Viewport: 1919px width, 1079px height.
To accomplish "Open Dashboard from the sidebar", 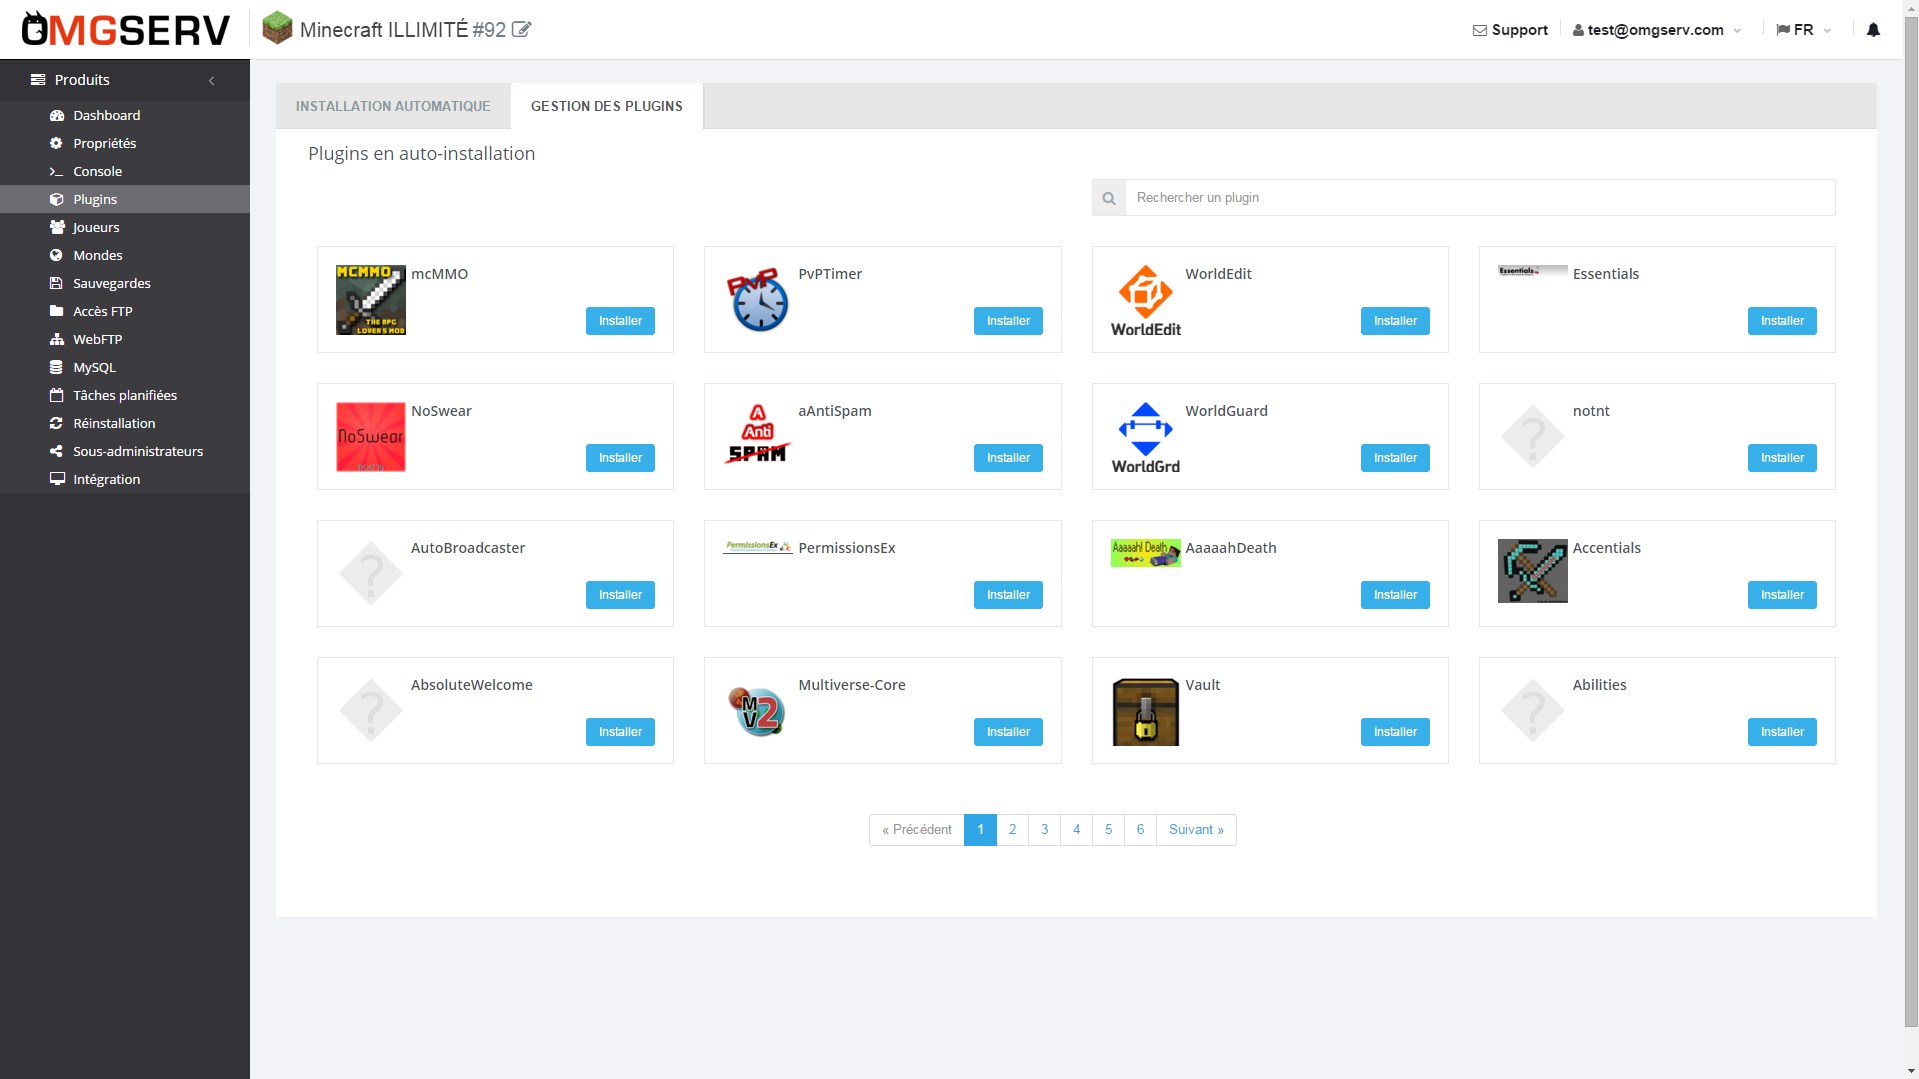I will (125, 115).
